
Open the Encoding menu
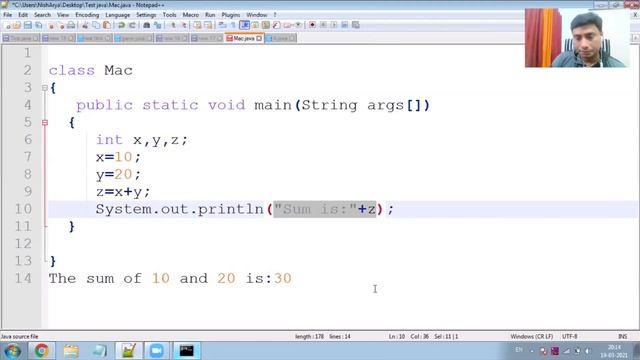pyautogui.click(x=87, y=15)
